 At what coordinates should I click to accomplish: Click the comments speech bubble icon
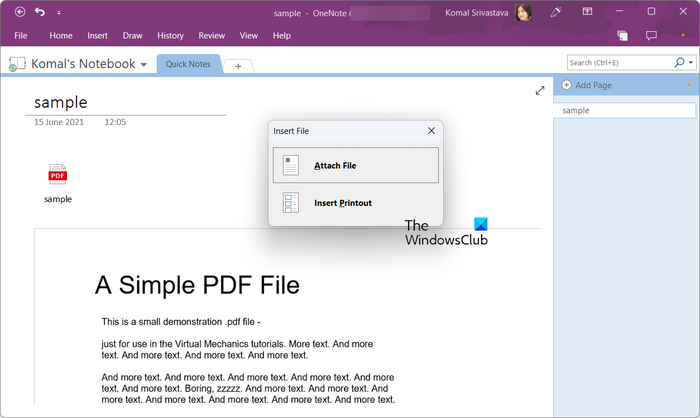click(x=651, y=35)
